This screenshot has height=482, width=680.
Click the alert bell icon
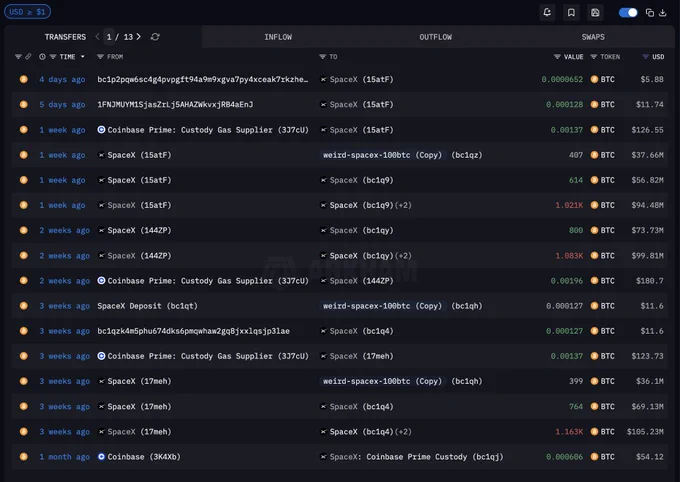547,13
